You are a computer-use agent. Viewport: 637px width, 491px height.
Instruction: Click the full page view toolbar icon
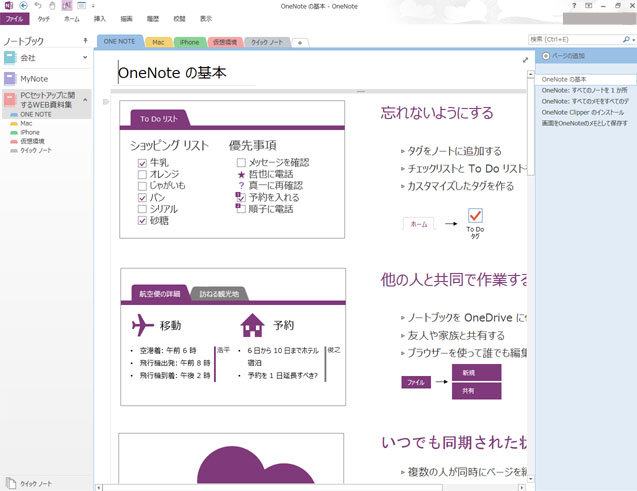pos(81,6)
